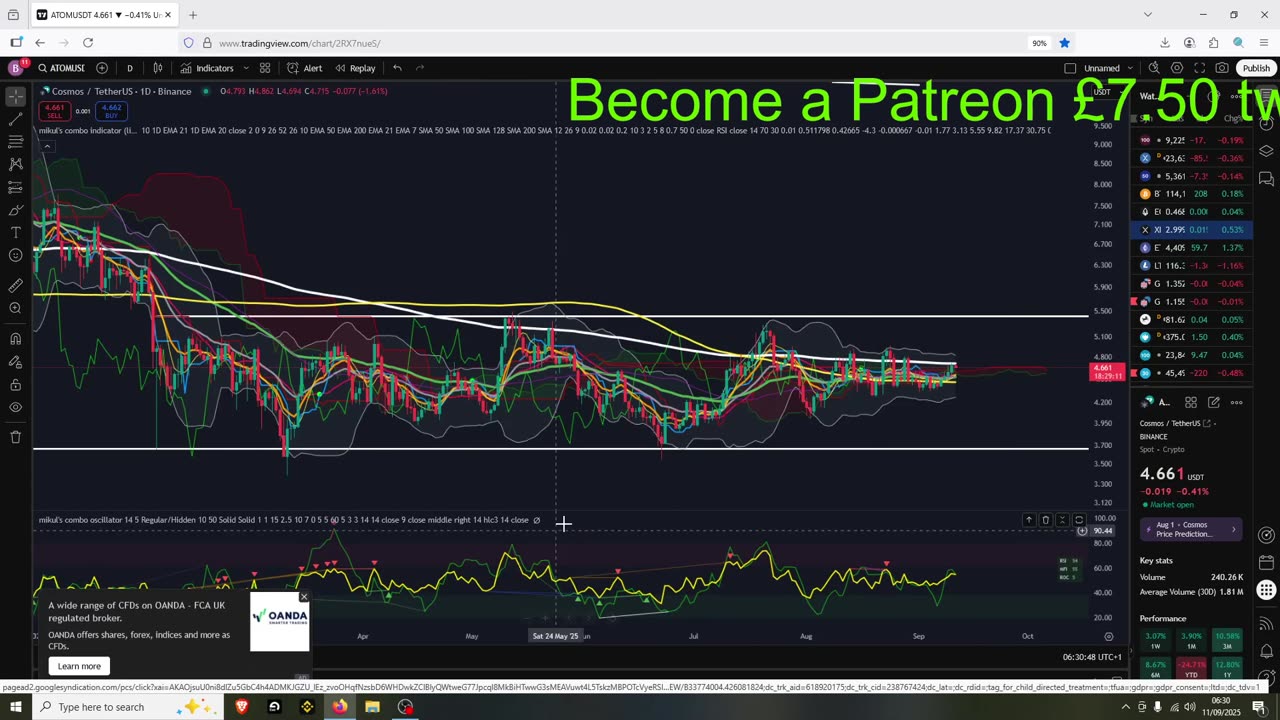Open the text annotation tool
The image size is (1280, 720).
[15, 233]
